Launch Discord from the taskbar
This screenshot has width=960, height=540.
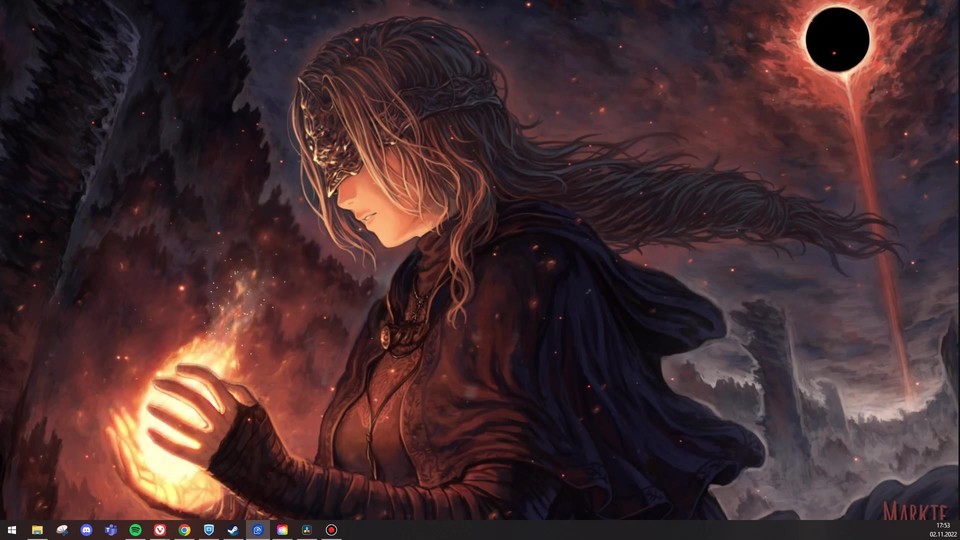click(x=86, y=530)
